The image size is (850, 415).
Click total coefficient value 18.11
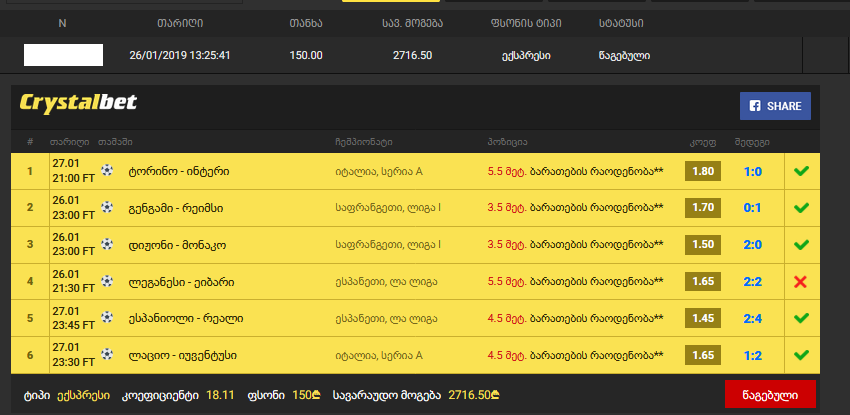(x=220, y=395)
